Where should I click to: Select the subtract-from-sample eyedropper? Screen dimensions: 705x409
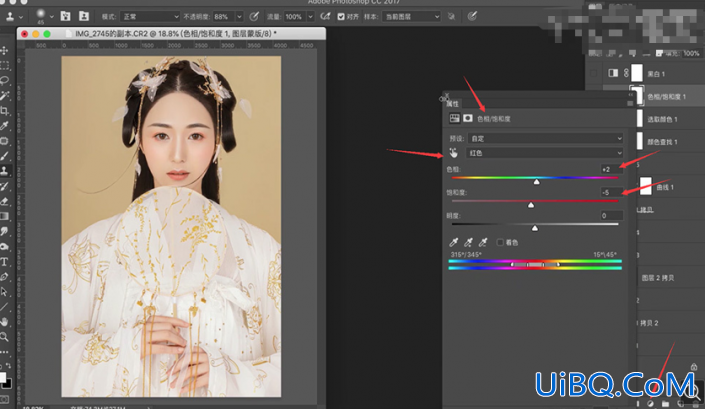[x=483, y=242]
